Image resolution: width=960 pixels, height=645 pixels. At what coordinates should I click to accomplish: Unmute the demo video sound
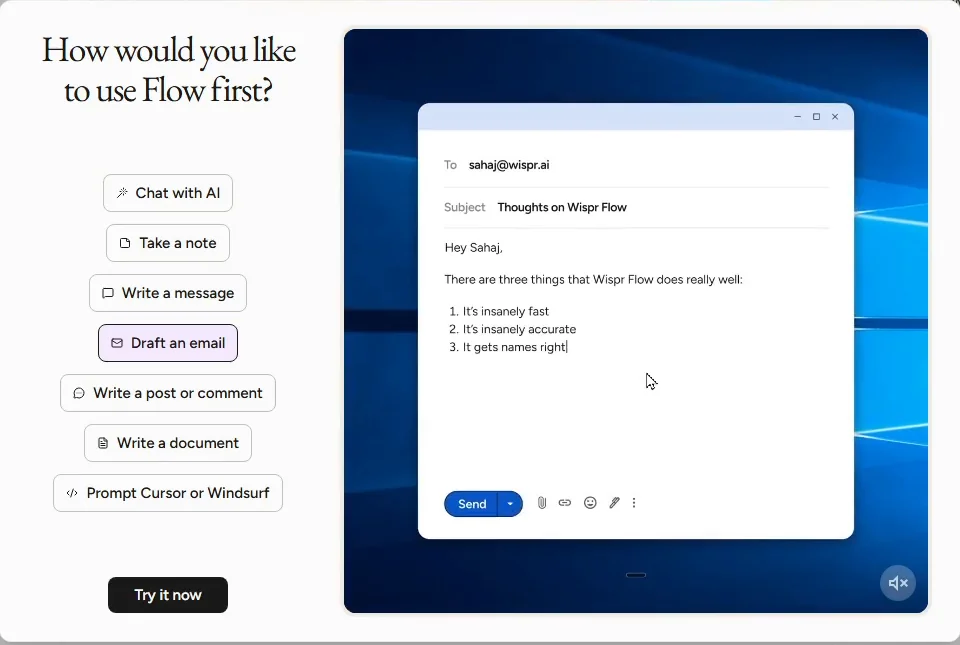point(898,583)
